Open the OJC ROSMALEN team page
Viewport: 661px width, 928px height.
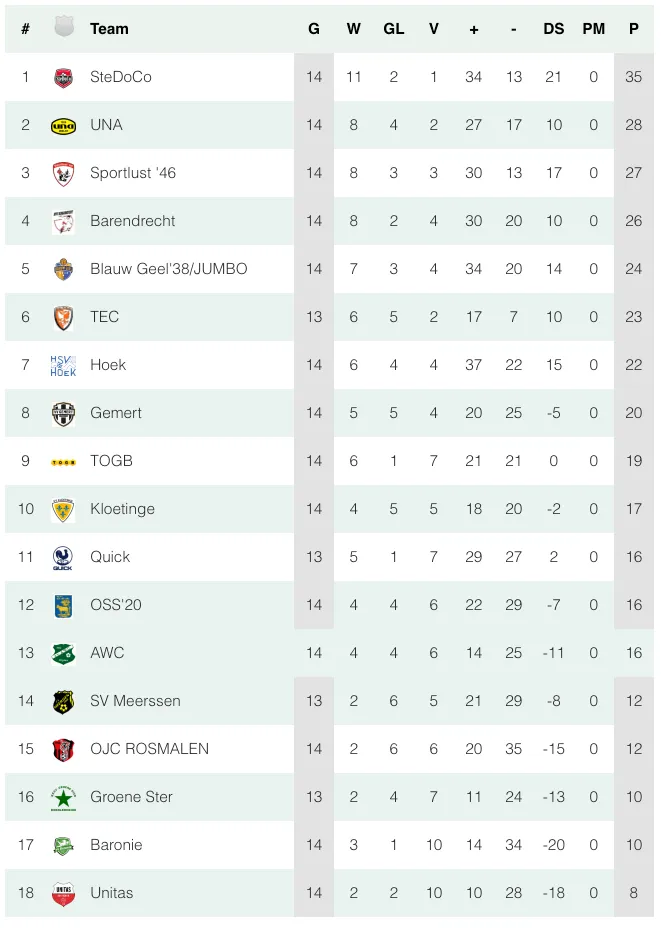(x=149, y=749)
